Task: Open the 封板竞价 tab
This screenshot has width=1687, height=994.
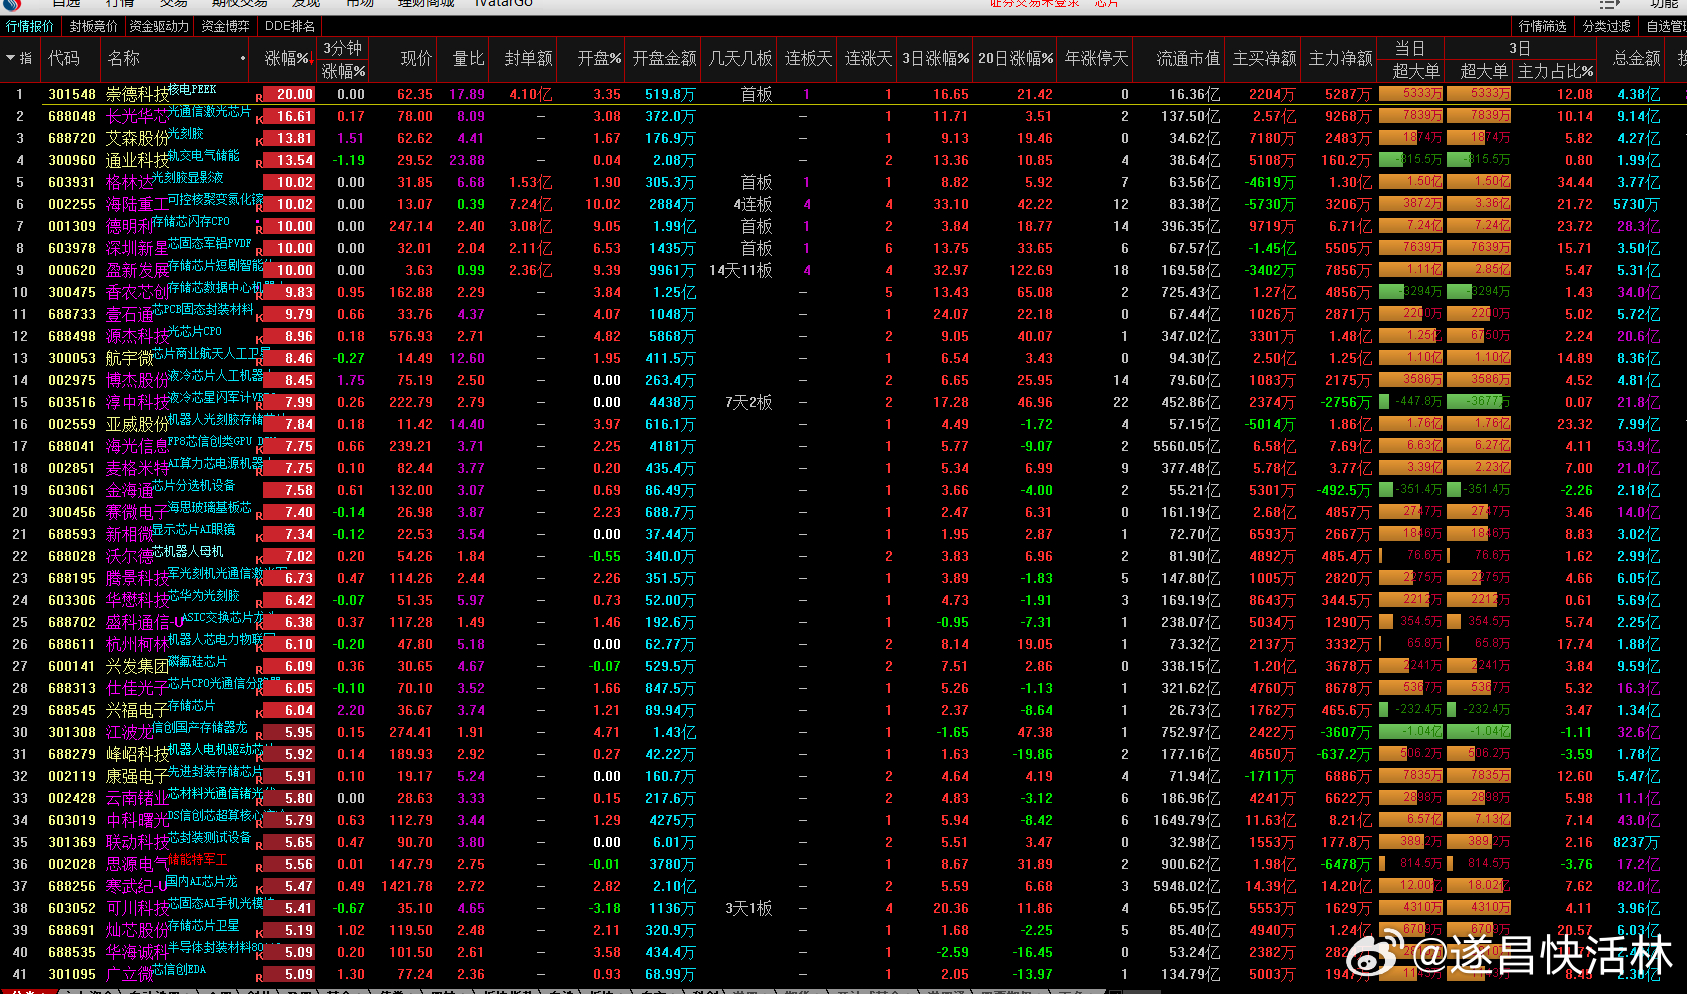Action: [93, 26]
